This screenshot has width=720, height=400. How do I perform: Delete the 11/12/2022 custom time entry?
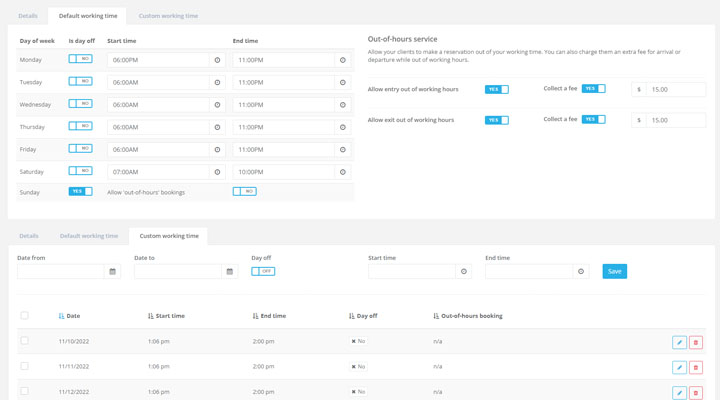[x=696, y=393]
